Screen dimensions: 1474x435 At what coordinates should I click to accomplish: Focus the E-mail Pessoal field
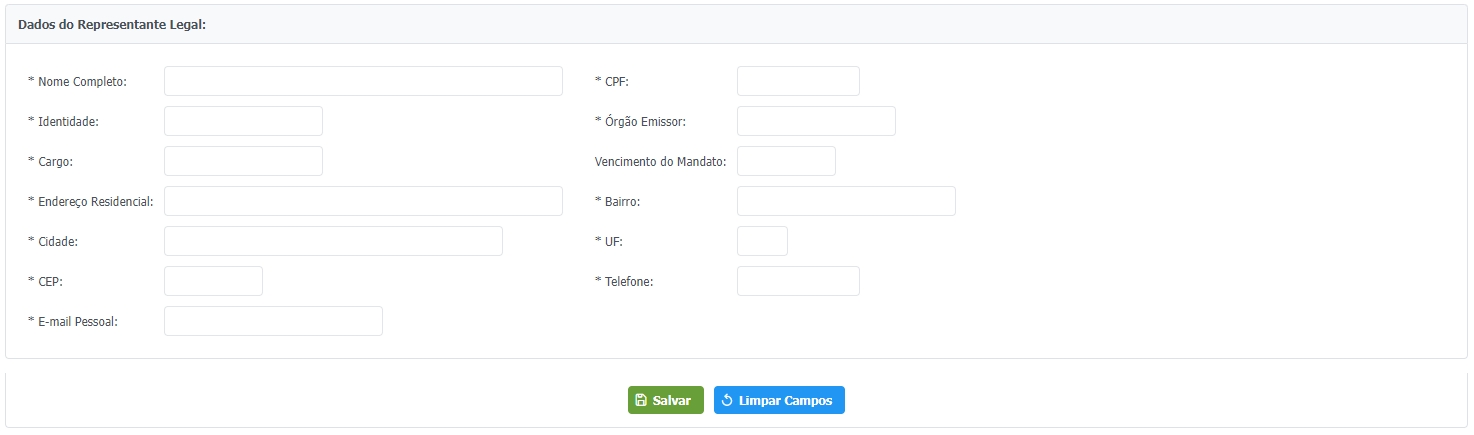[x=273, y=321]
